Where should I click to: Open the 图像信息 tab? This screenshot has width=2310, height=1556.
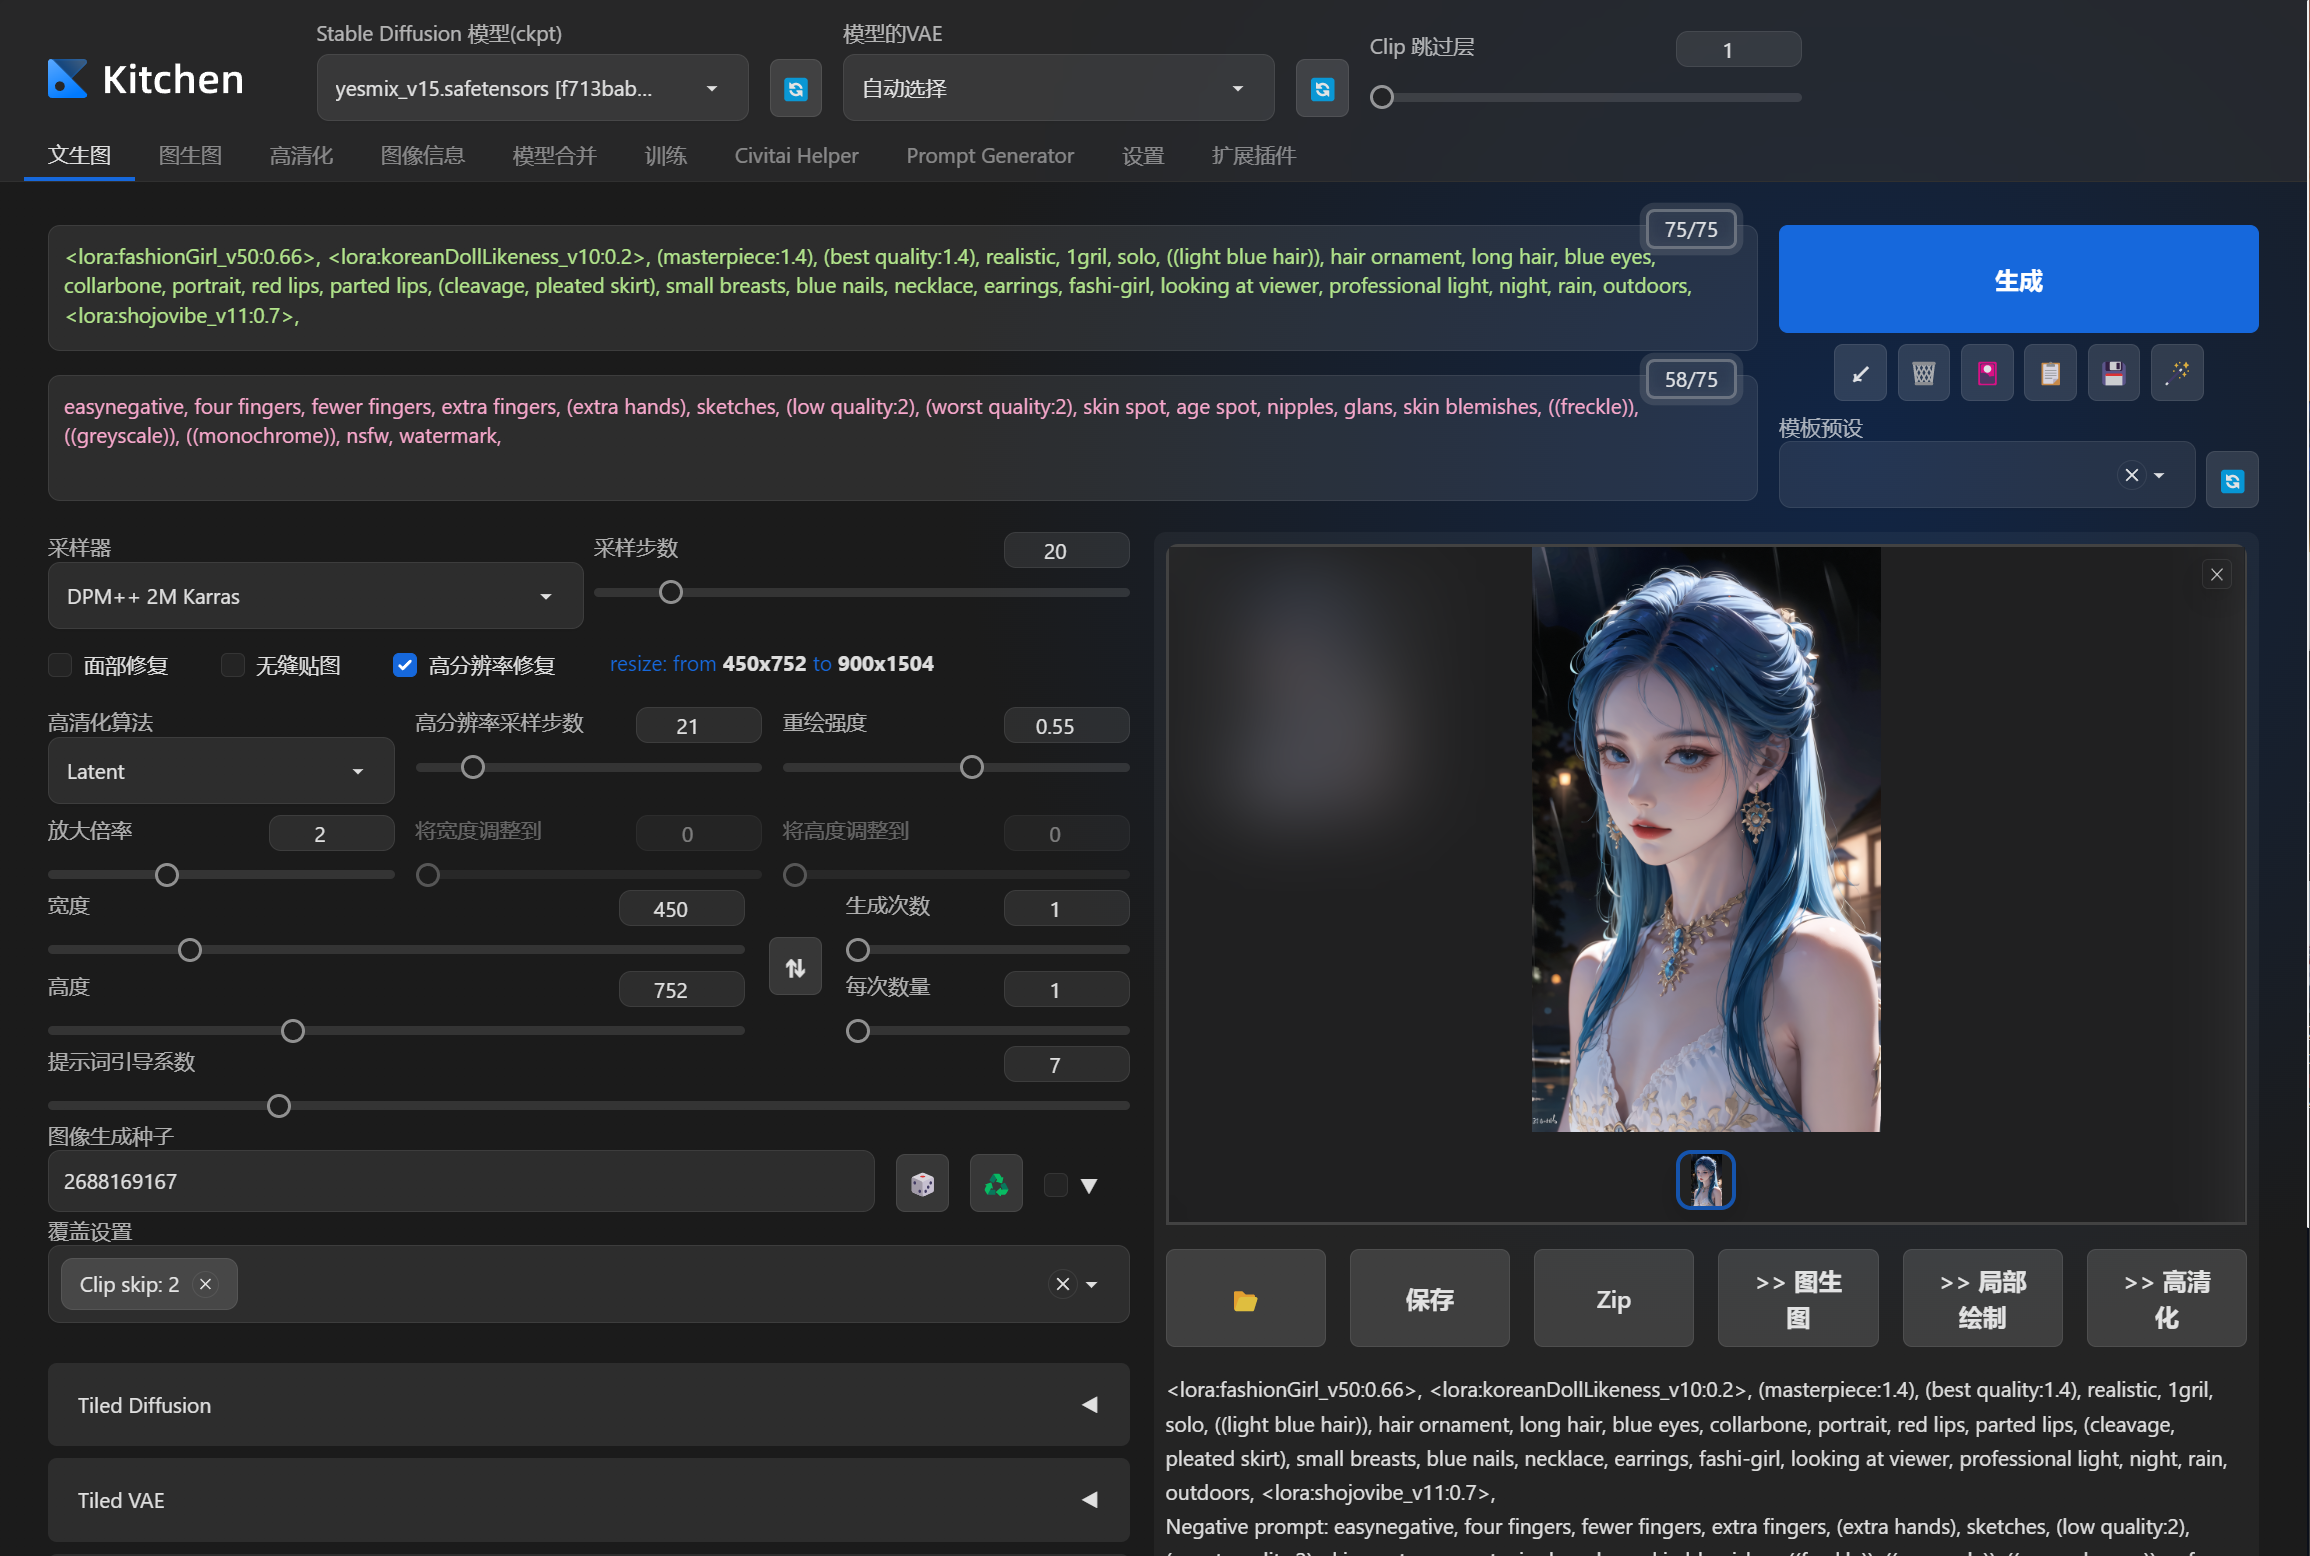coord(423,155)
